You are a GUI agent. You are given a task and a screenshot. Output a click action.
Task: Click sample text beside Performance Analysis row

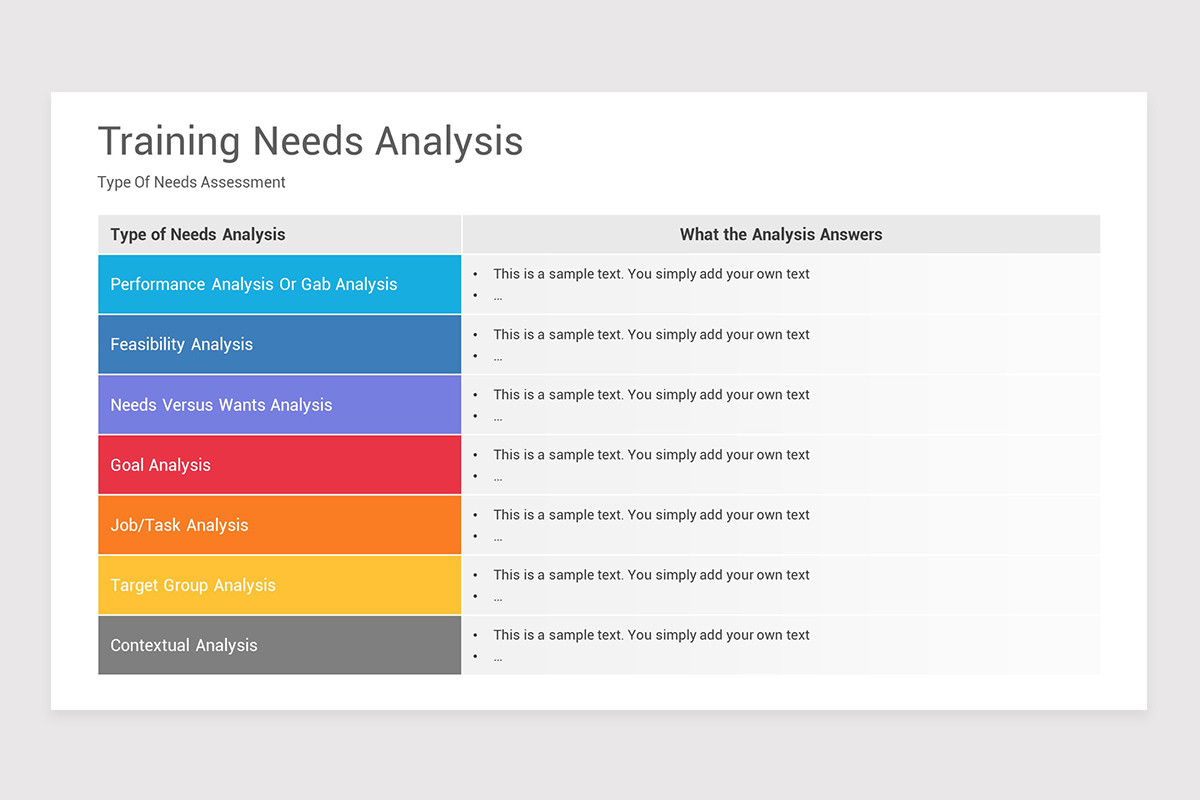(x=651, y=274)
